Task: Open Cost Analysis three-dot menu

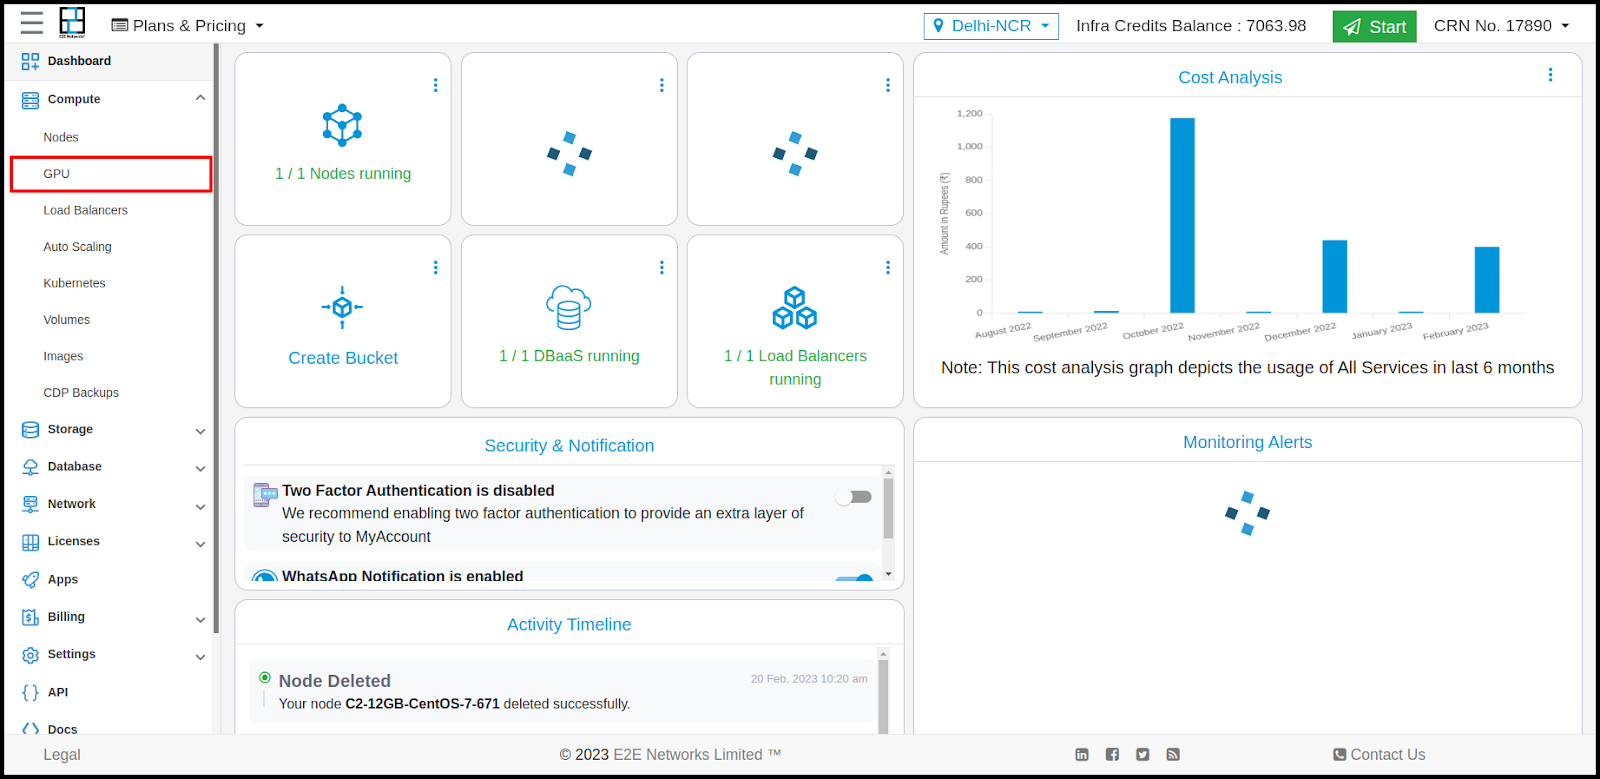Action: (x=1550, y=75)
